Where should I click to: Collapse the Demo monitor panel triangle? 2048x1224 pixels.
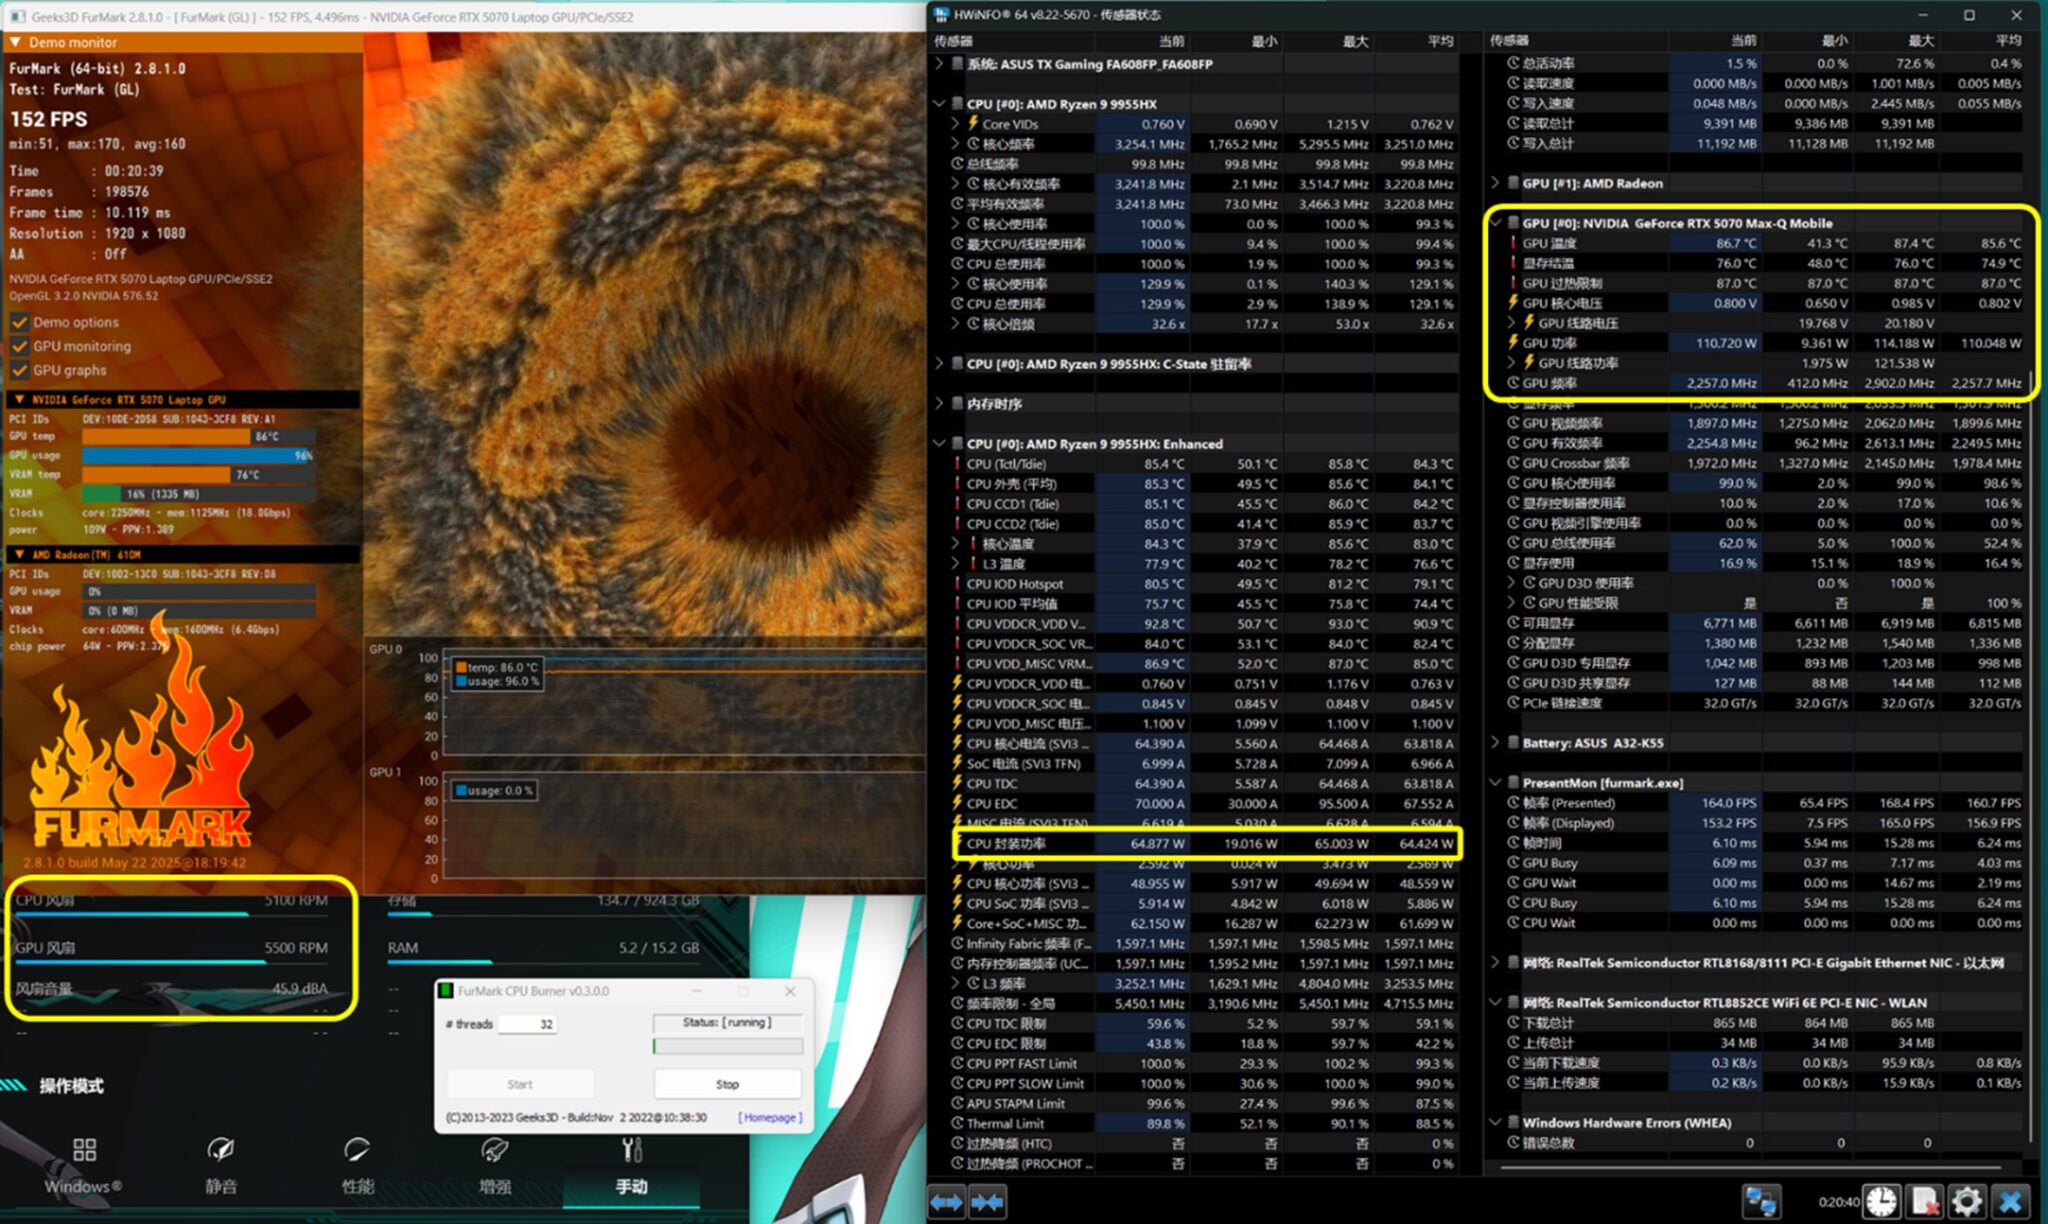click(x=15, y=42)
